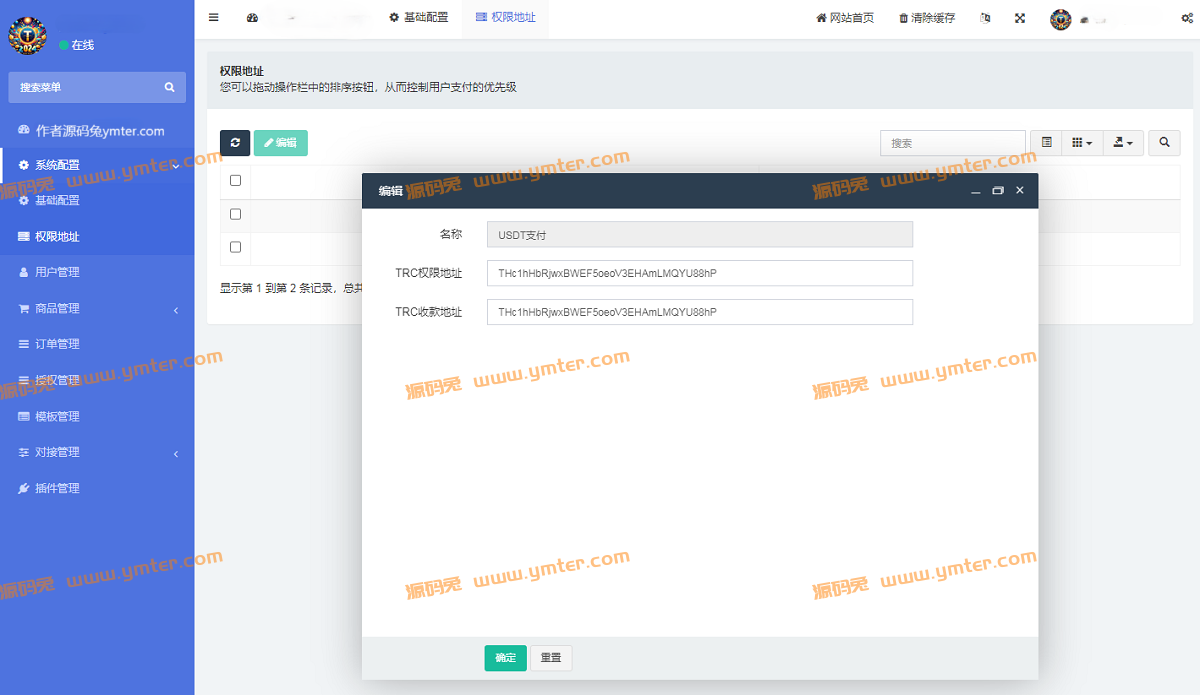This screenshot has width=1200, height=695.
Task: Click the green 编辑 toolbar button
Action: [x=281, y=143]
